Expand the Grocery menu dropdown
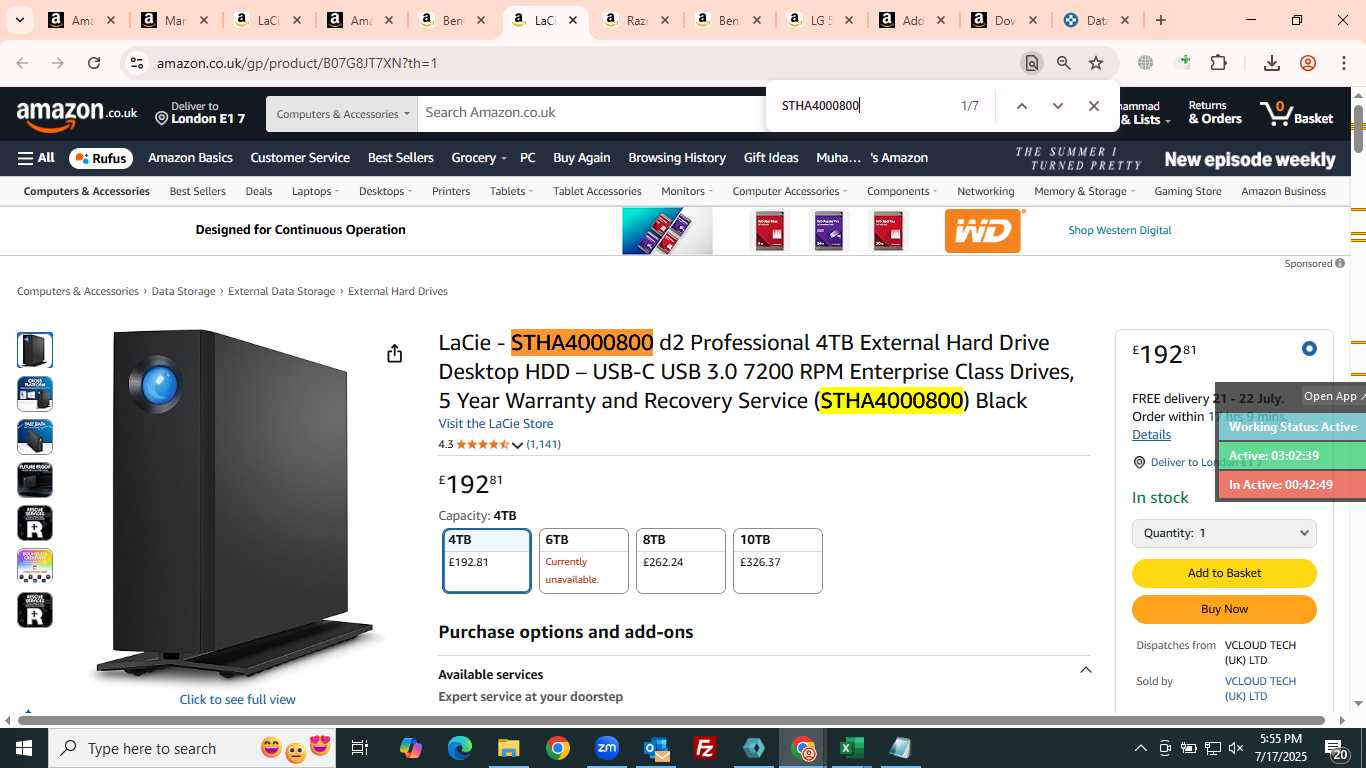1366x768 pixels. 479,158
